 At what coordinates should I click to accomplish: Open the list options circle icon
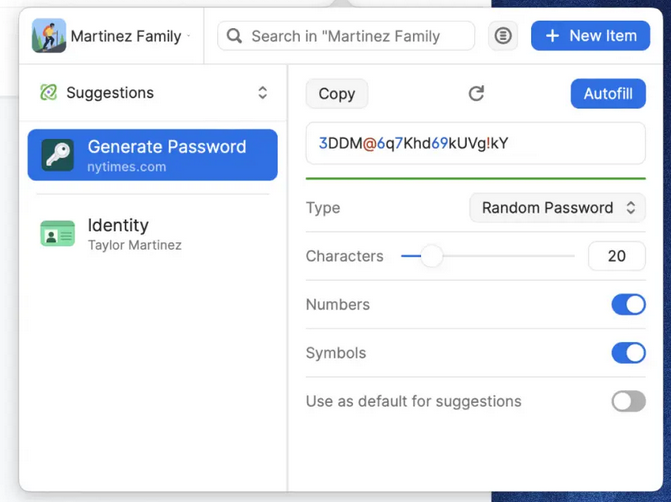coord(503,36)
